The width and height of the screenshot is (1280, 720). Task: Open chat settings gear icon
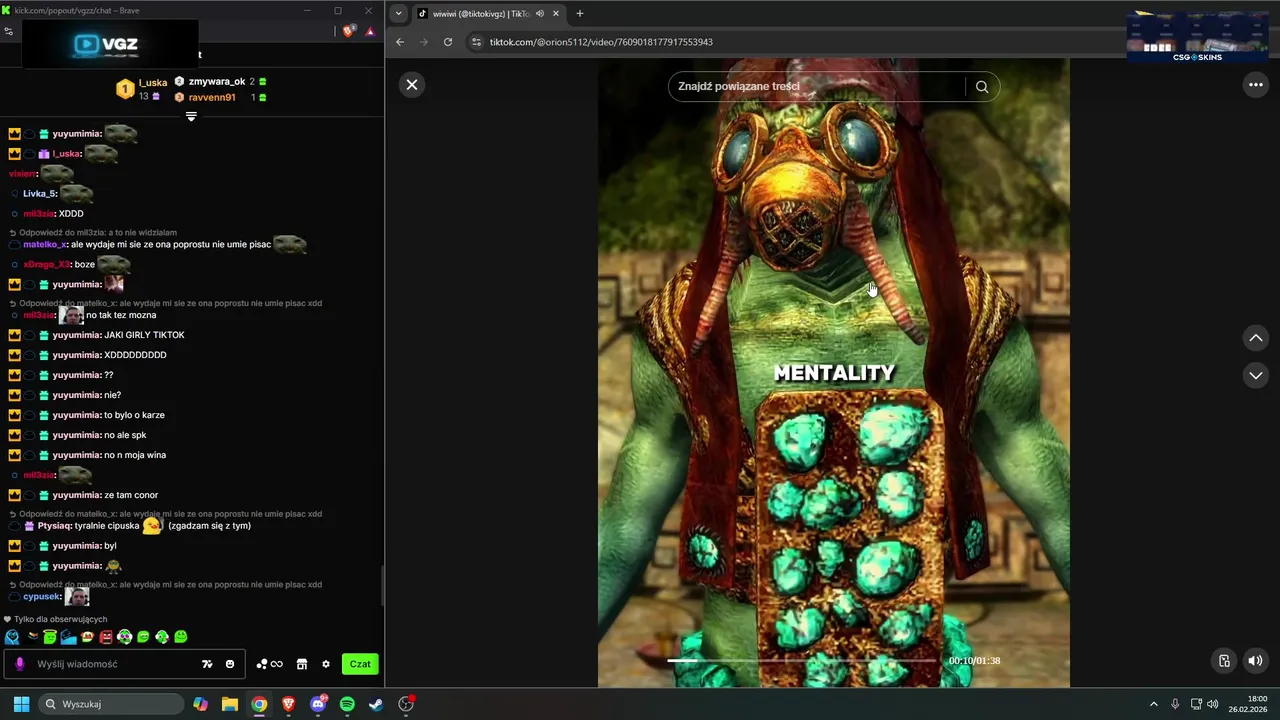(x=325, y=664)
